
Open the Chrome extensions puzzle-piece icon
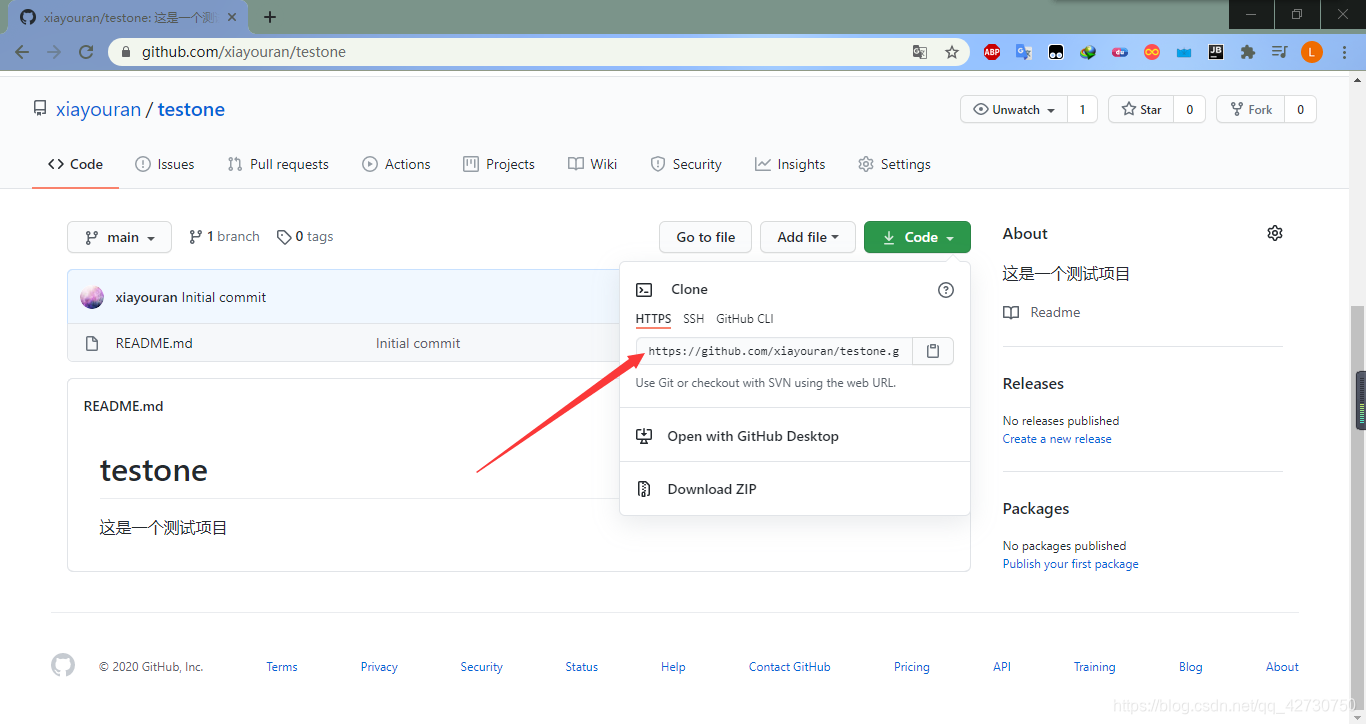[x=1248, y=52]
